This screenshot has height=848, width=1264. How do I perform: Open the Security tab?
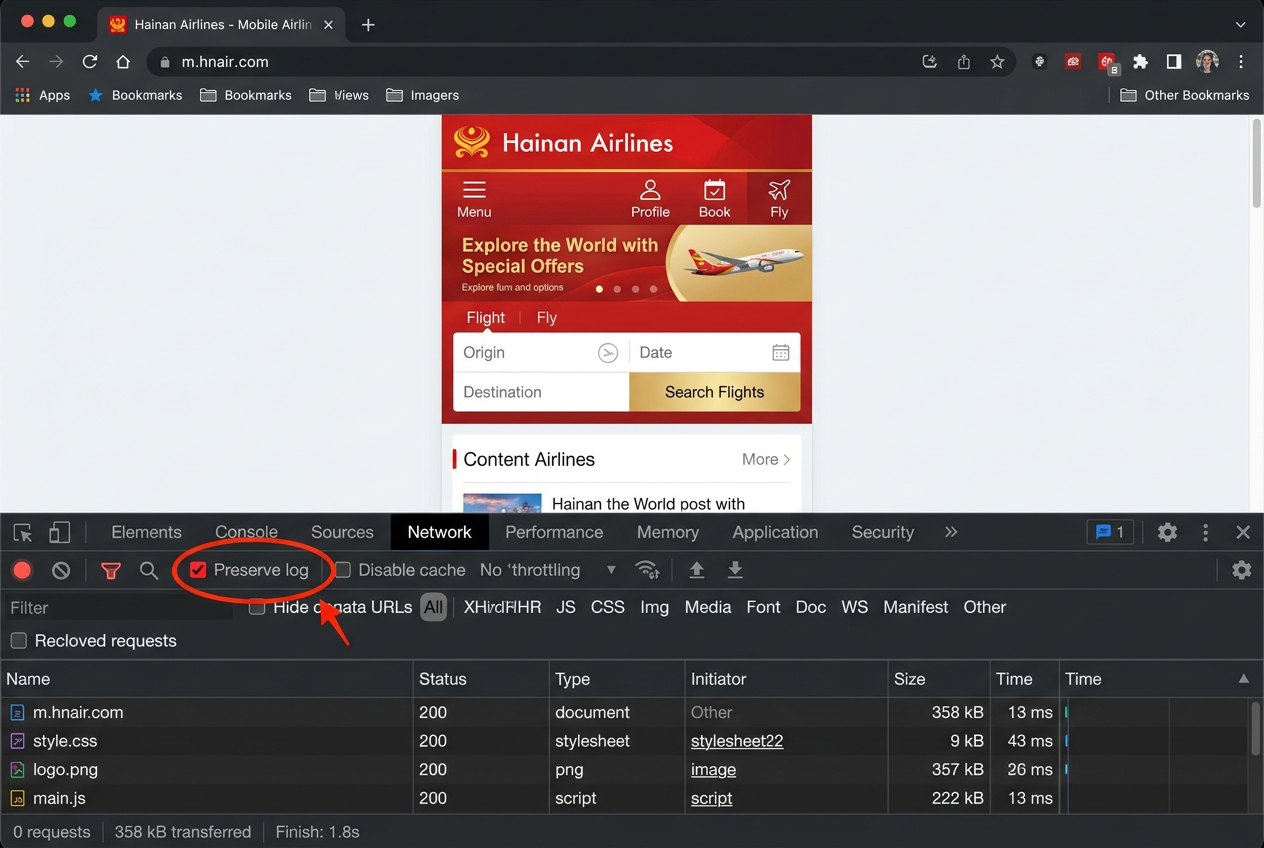(883, 533)
